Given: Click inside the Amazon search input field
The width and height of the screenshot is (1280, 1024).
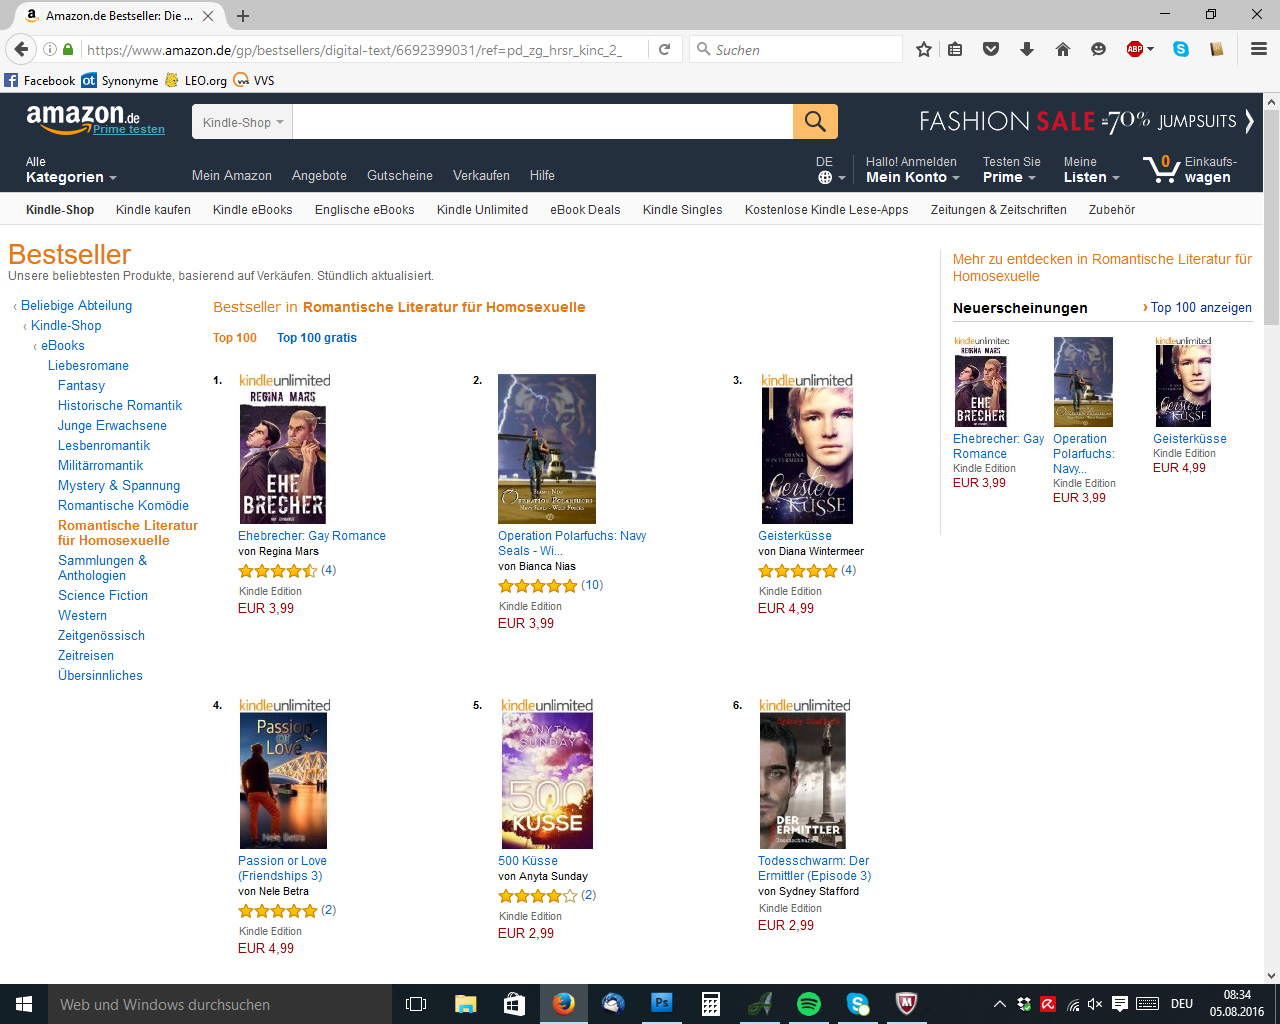Looking at the screenshot, I should coord(543,122).
